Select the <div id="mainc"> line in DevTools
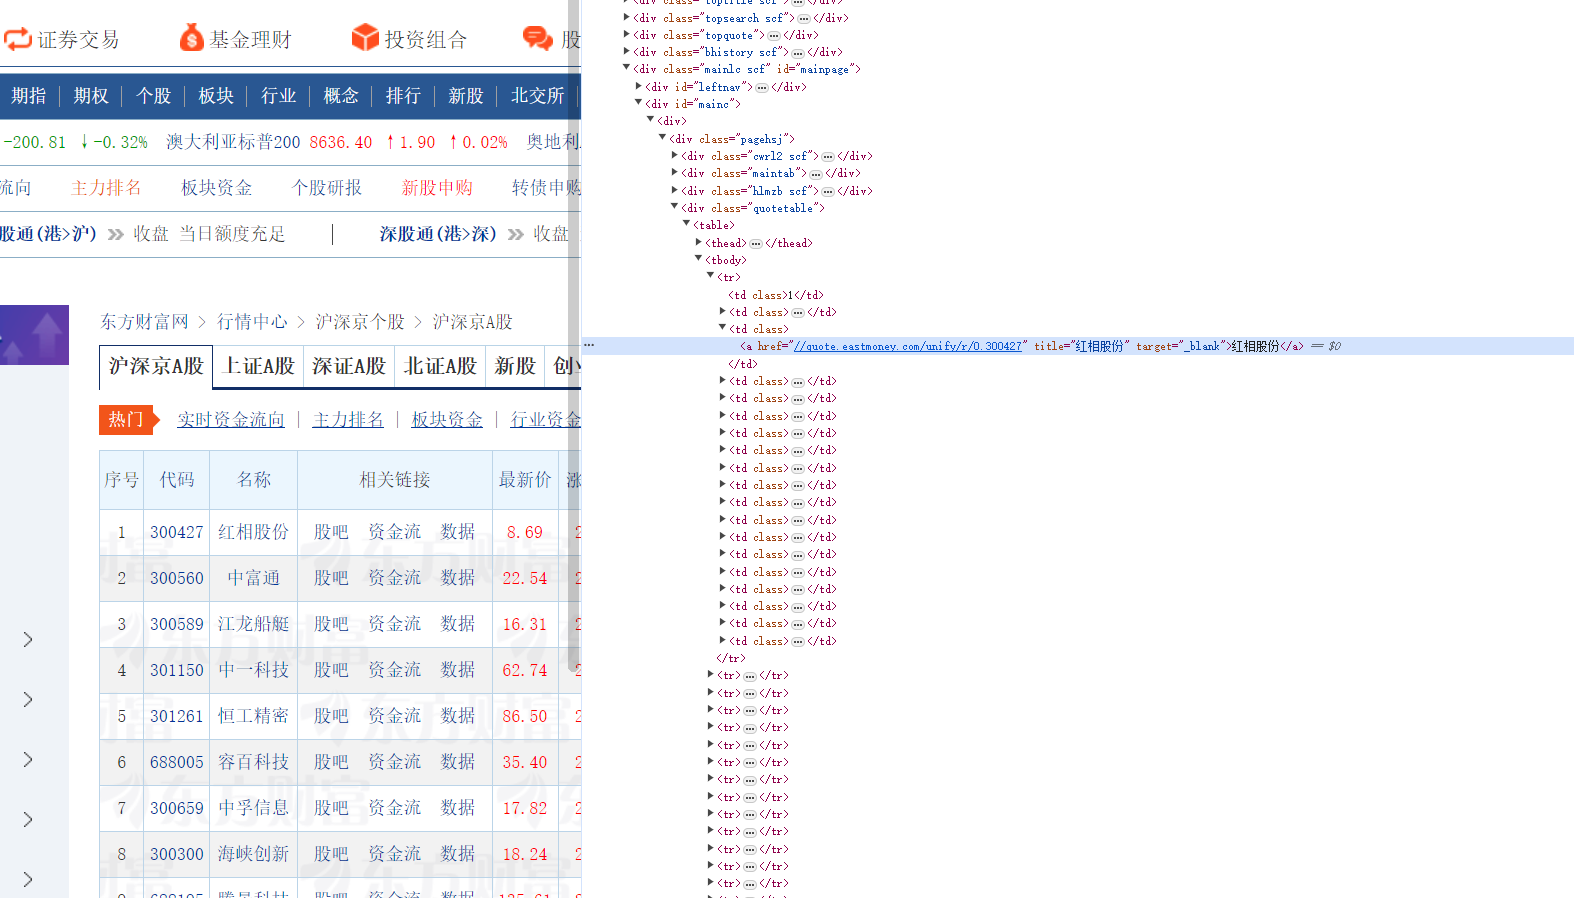Image resolution: width=1574 pixels, height=898 pixels. [693, 104]
